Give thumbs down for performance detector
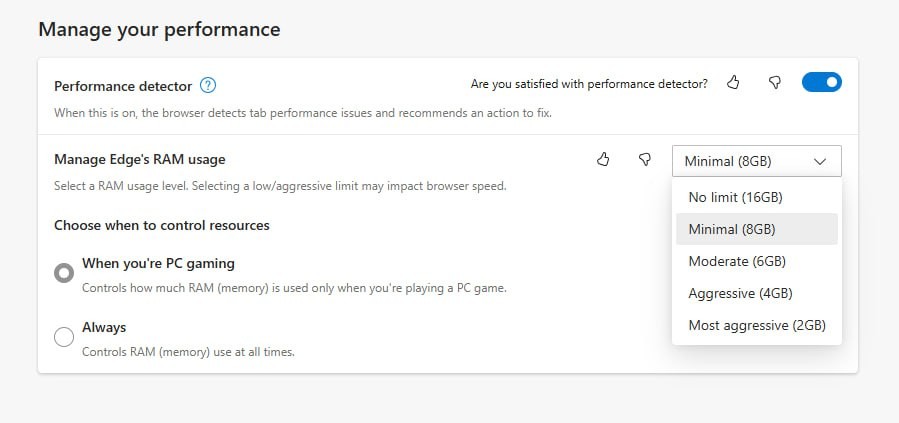Screen dimensions: 899x423 pos(775,83)
